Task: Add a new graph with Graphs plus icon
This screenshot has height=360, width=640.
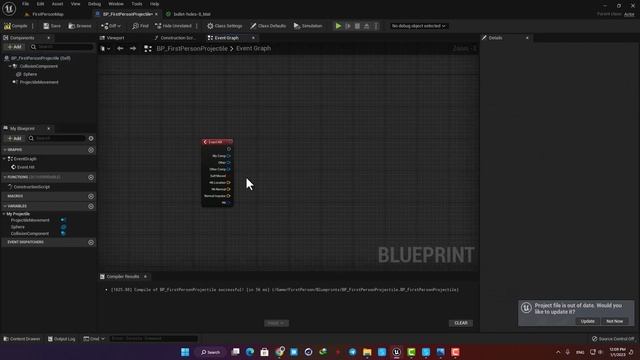Action: pos(91,150)
